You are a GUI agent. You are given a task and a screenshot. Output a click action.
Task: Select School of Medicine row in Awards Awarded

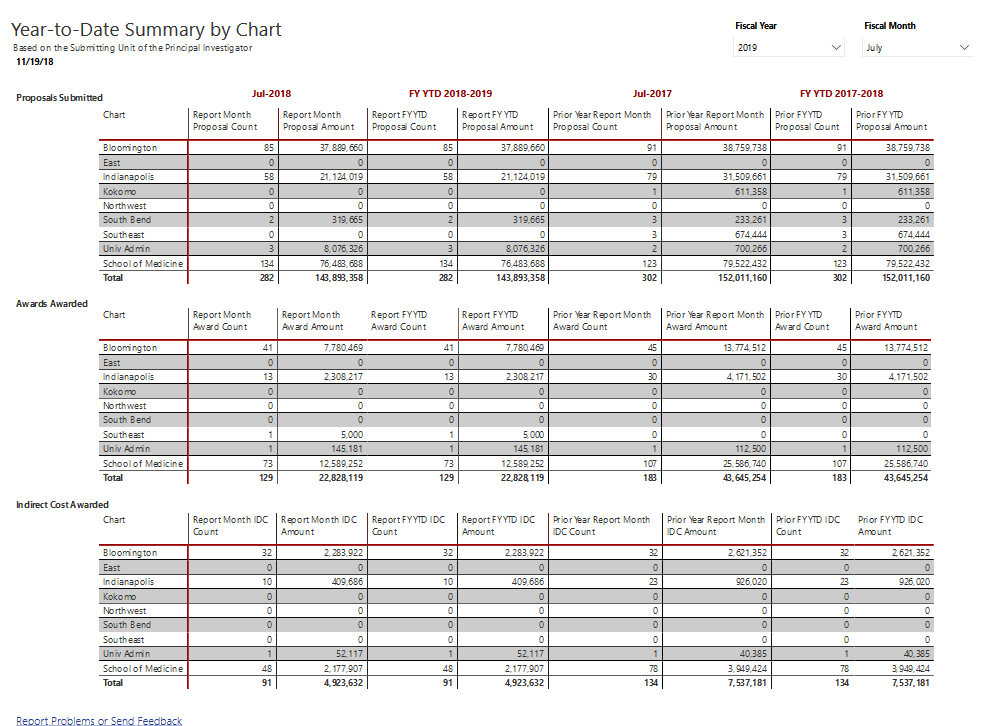point(143,464)
